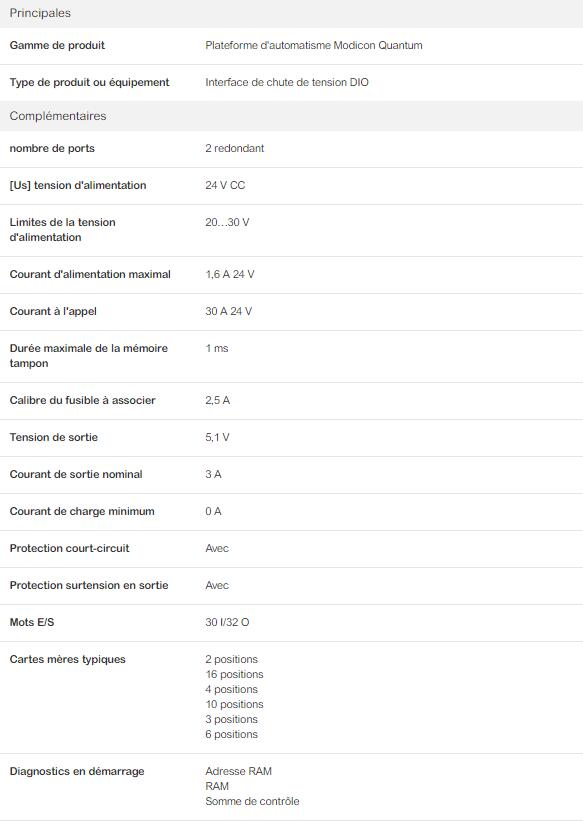Screen dimensions: 583x822
Task: Click the Protection court-circuit label
Action: tap(69, 548)
